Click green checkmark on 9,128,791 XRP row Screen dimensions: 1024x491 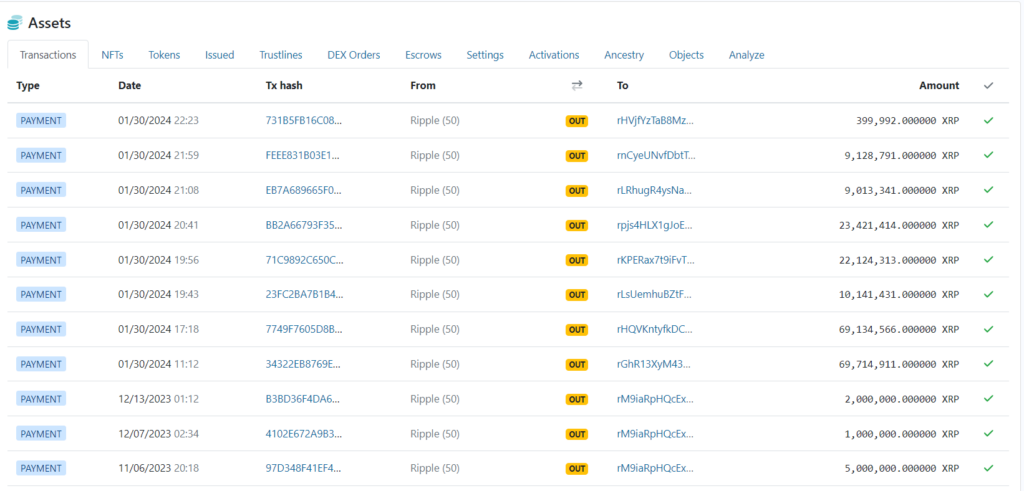coord(988,155)
